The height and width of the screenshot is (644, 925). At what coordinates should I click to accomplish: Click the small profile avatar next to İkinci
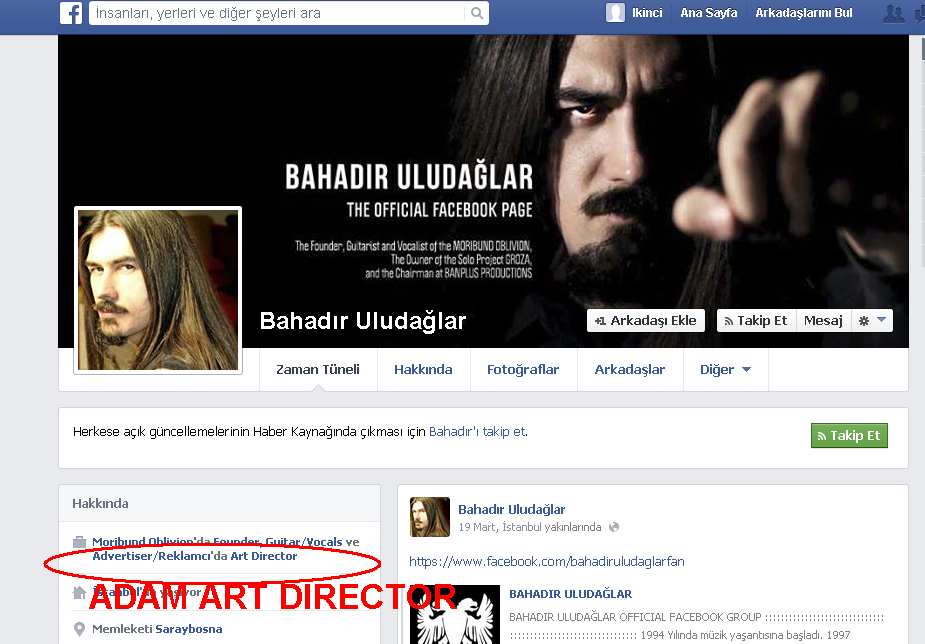point(615,12)
